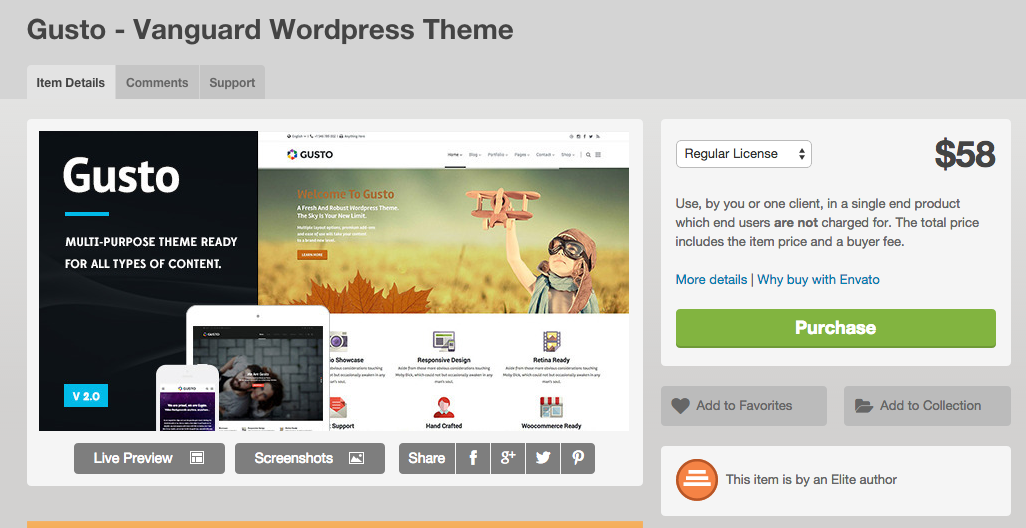Open the More details link

711,279
